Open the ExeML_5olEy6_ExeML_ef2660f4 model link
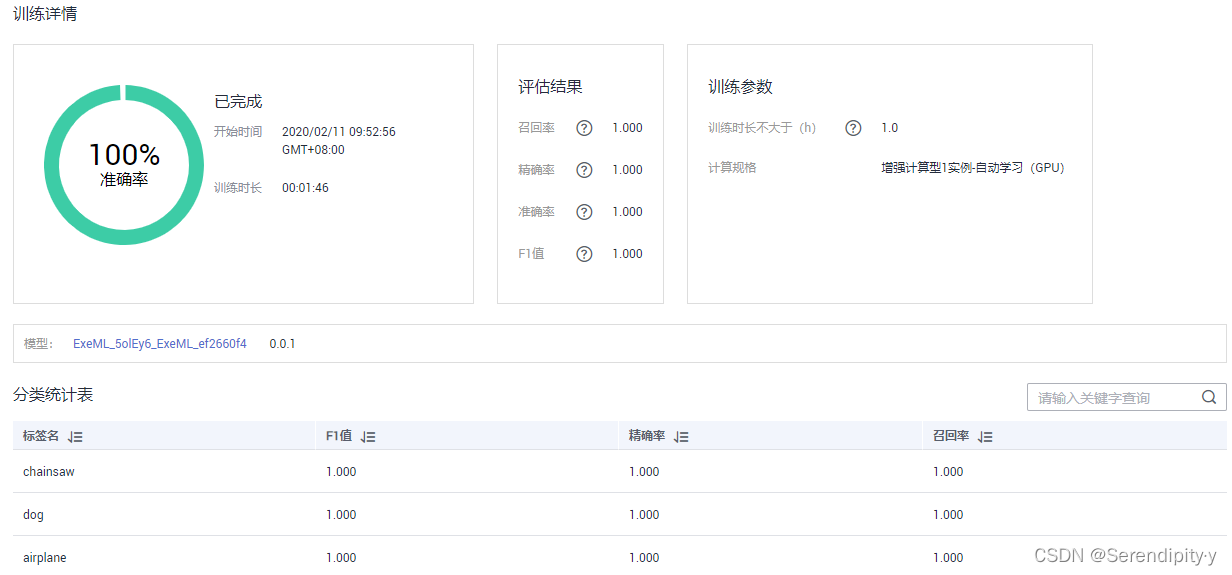This screenshot has width=1232, height=575. tap(160, 344)
